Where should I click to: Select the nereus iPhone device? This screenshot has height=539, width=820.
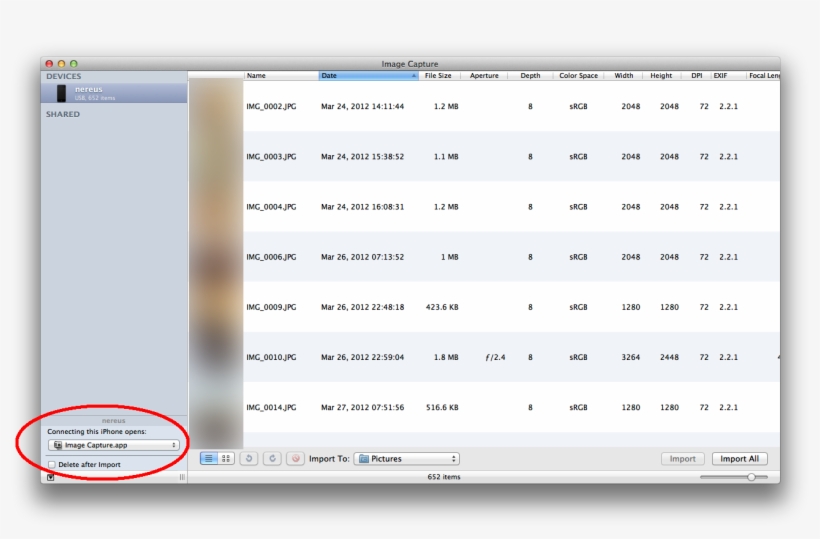pos(113,93)
